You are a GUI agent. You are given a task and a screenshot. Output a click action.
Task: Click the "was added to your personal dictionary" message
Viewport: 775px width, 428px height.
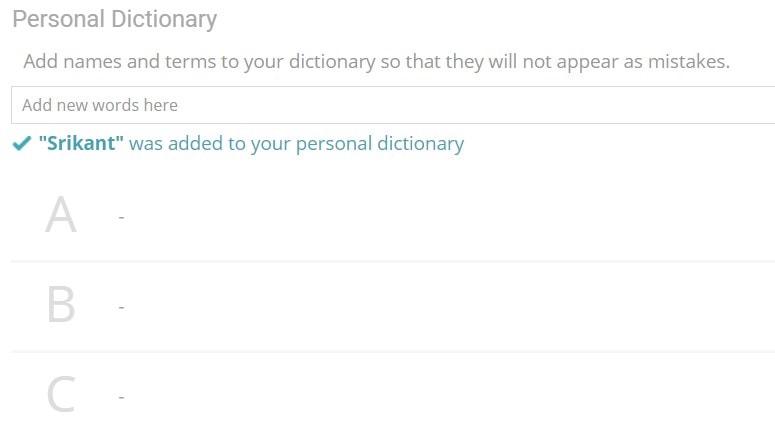[x=296, y=143]
